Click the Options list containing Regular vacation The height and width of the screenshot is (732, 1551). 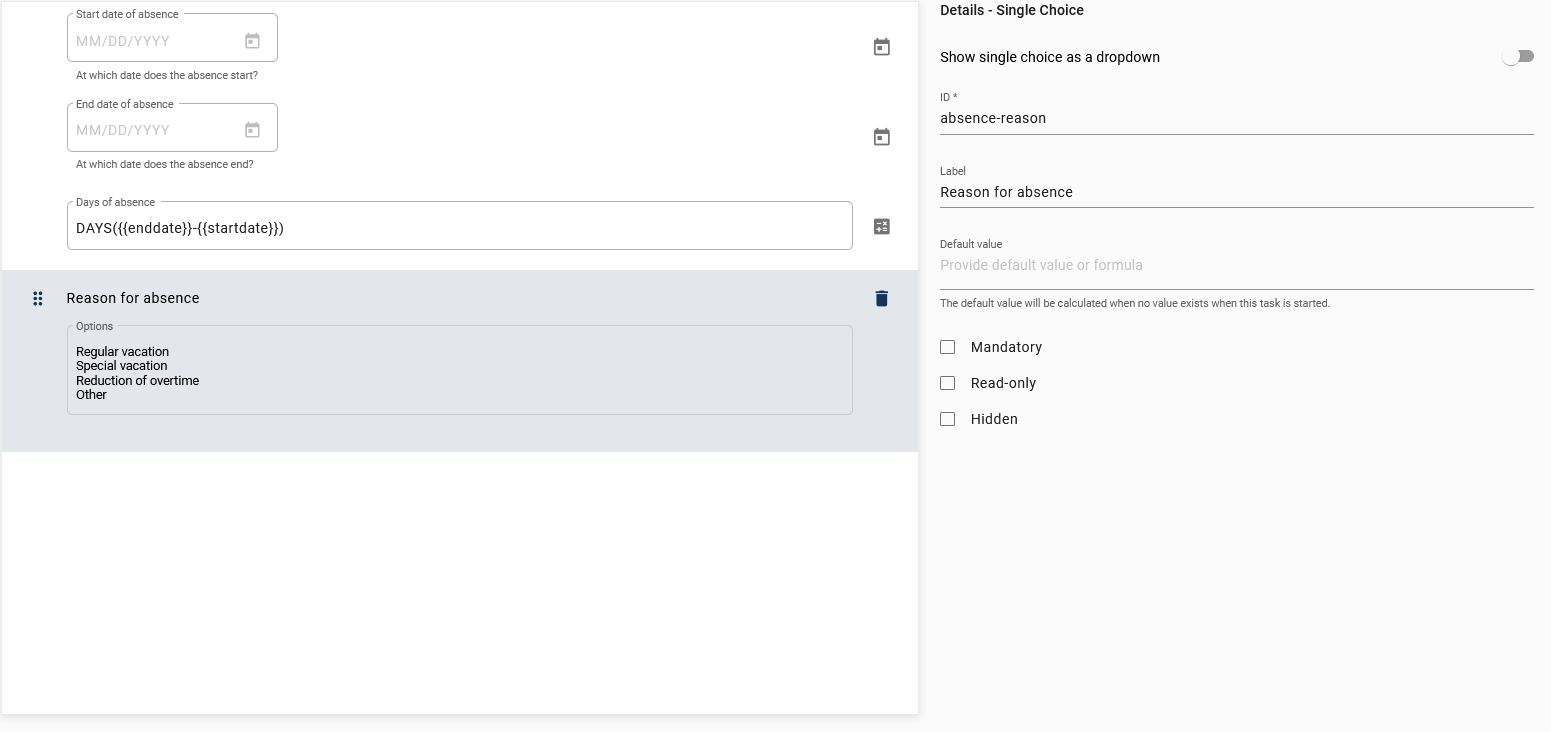(x=460, y=370)
